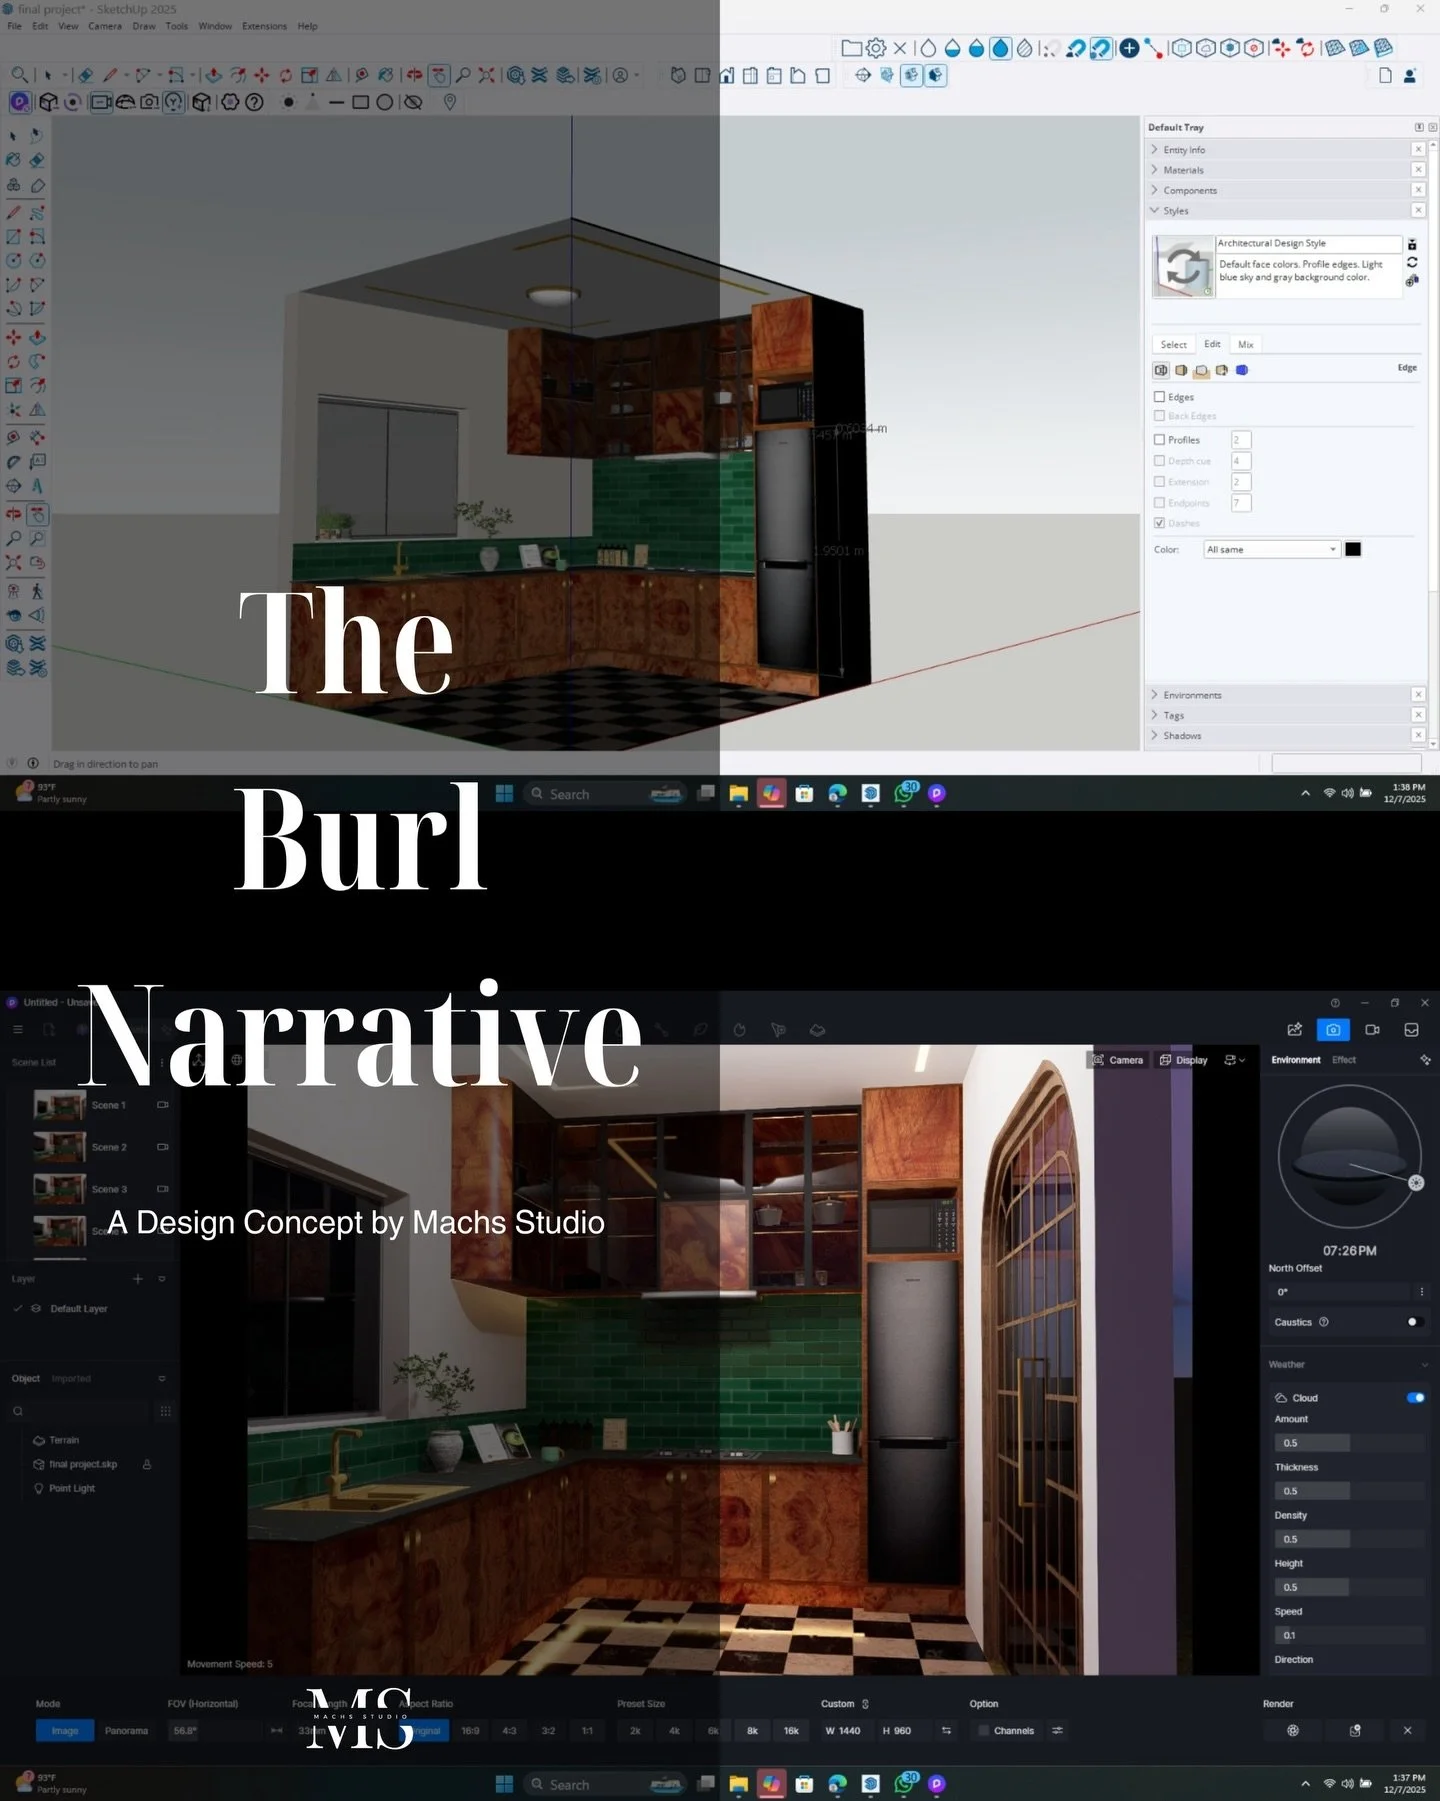Select the 8k preset size button
This screenshot has height=1801, width=1440.
point(752,1731)
